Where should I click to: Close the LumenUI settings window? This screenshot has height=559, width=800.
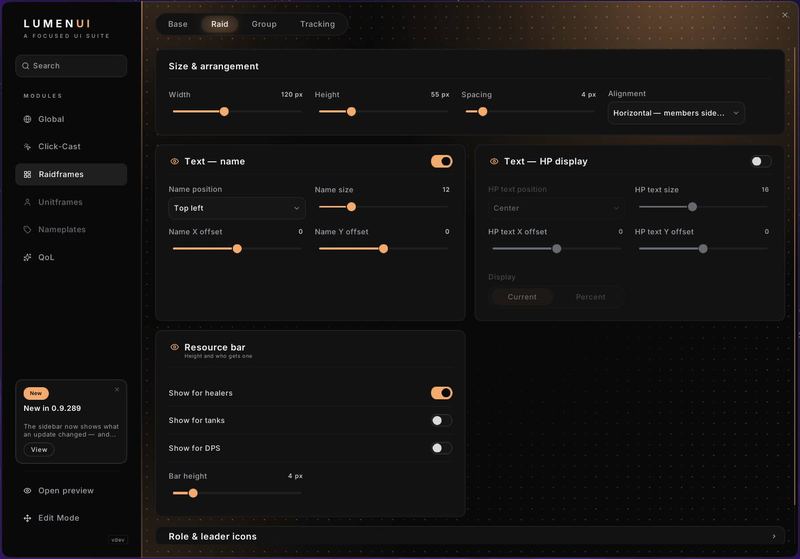click(x=785, y=15)
